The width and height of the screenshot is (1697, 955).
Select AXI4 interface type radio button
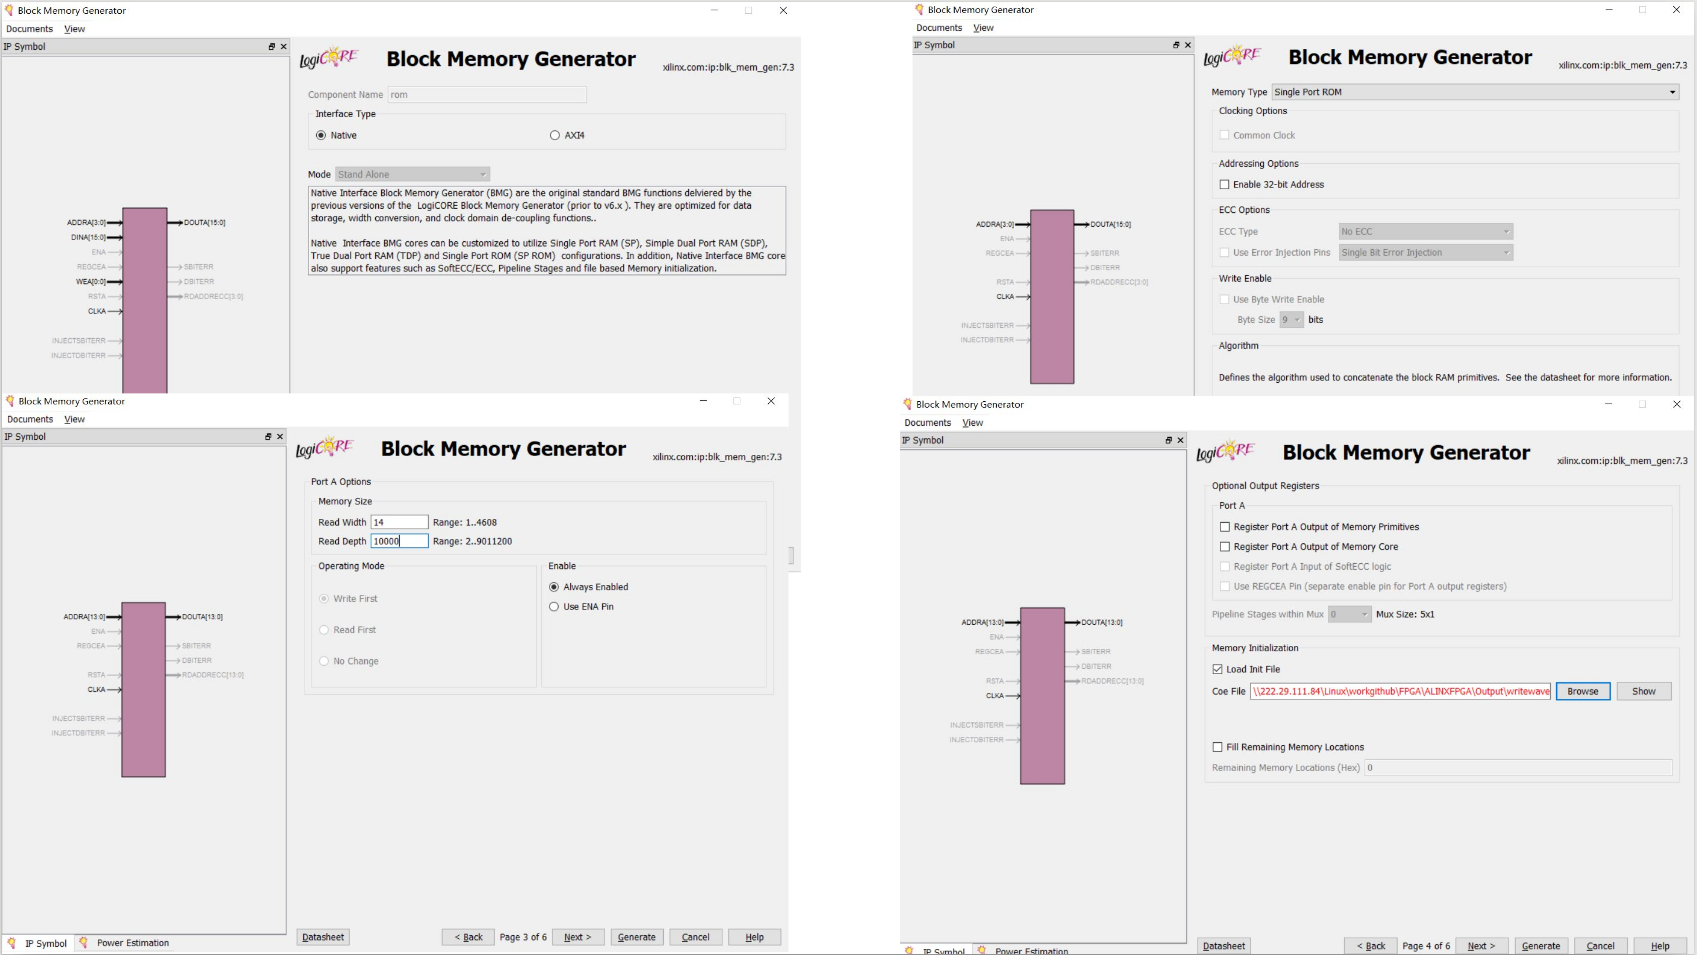[555, 135]
